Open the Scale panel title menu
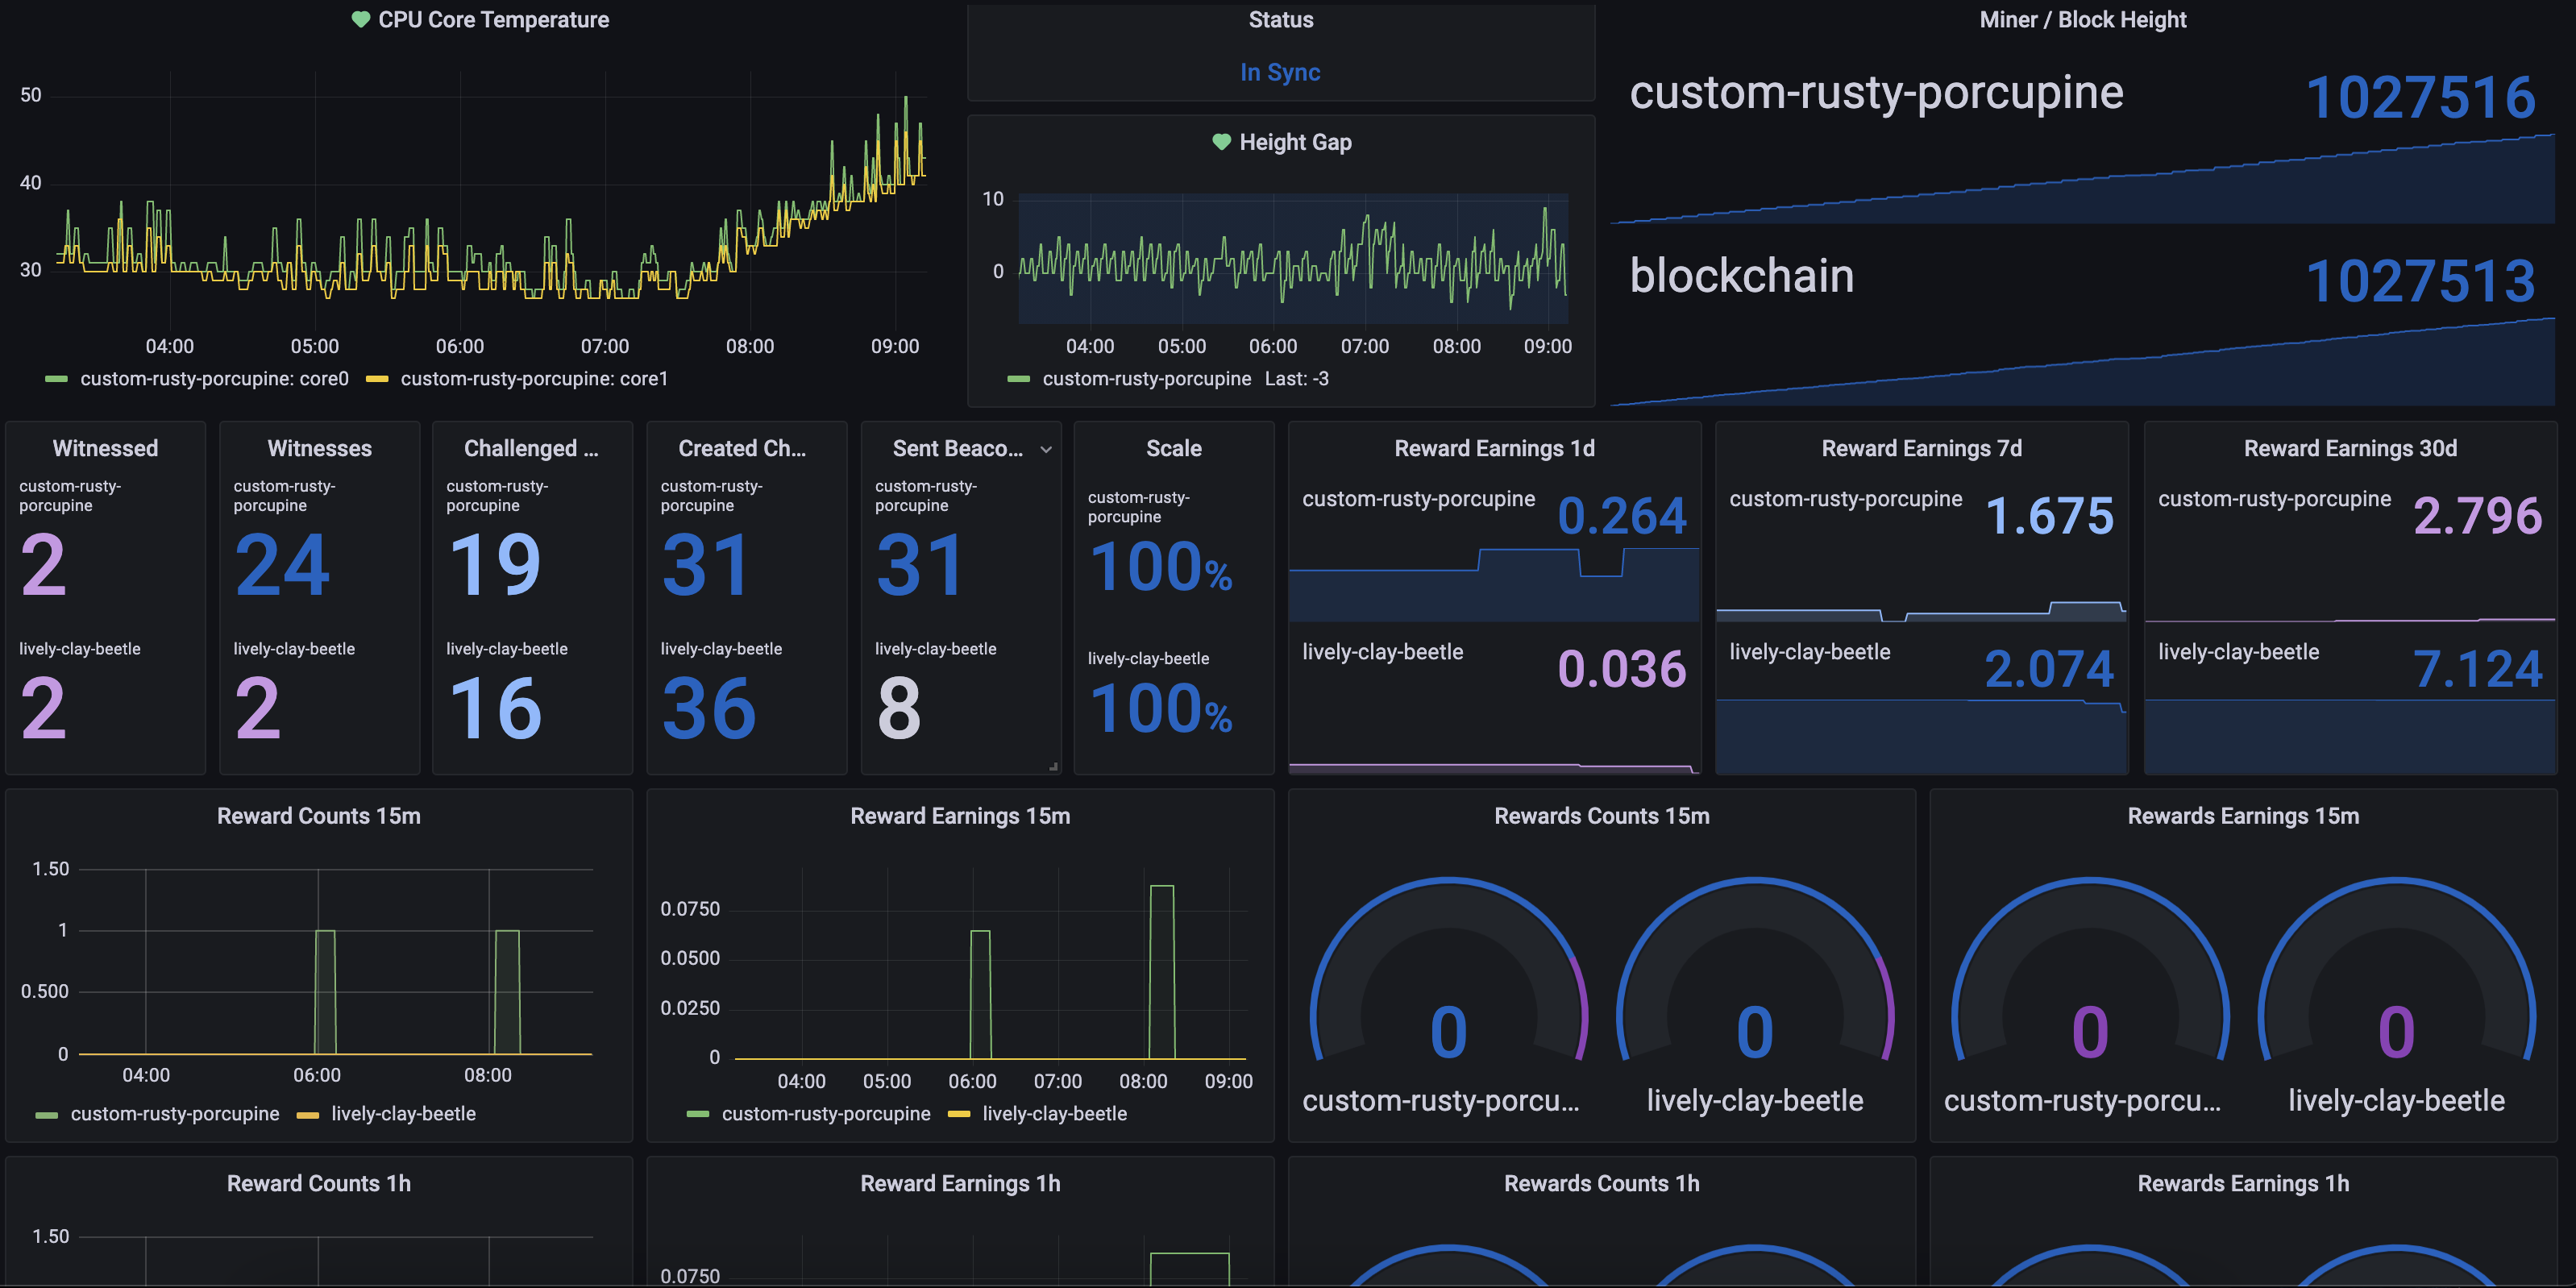The width and height of the screenshot is (2576, 1288). point(1173,448)
